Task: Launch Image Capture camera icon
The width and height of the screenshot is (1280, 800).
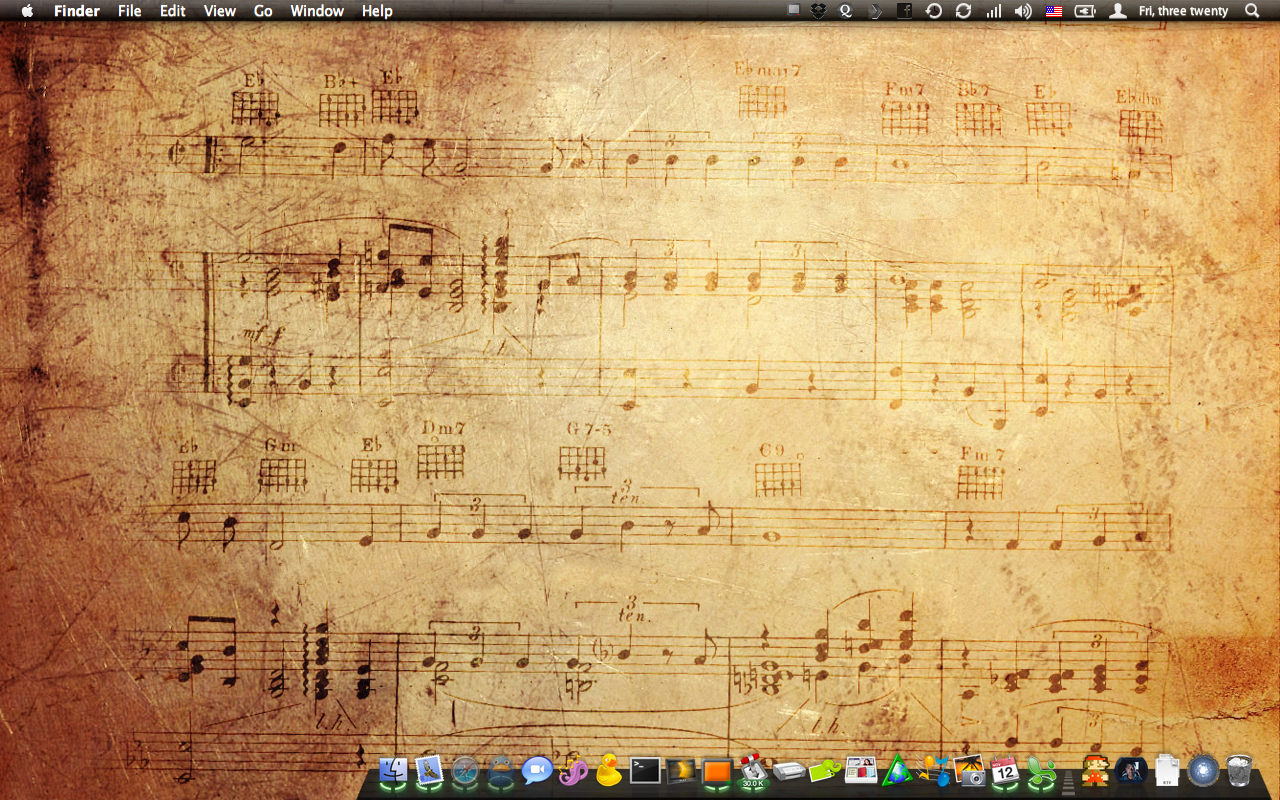Action: pyautogui.click(x=969, y=771)
